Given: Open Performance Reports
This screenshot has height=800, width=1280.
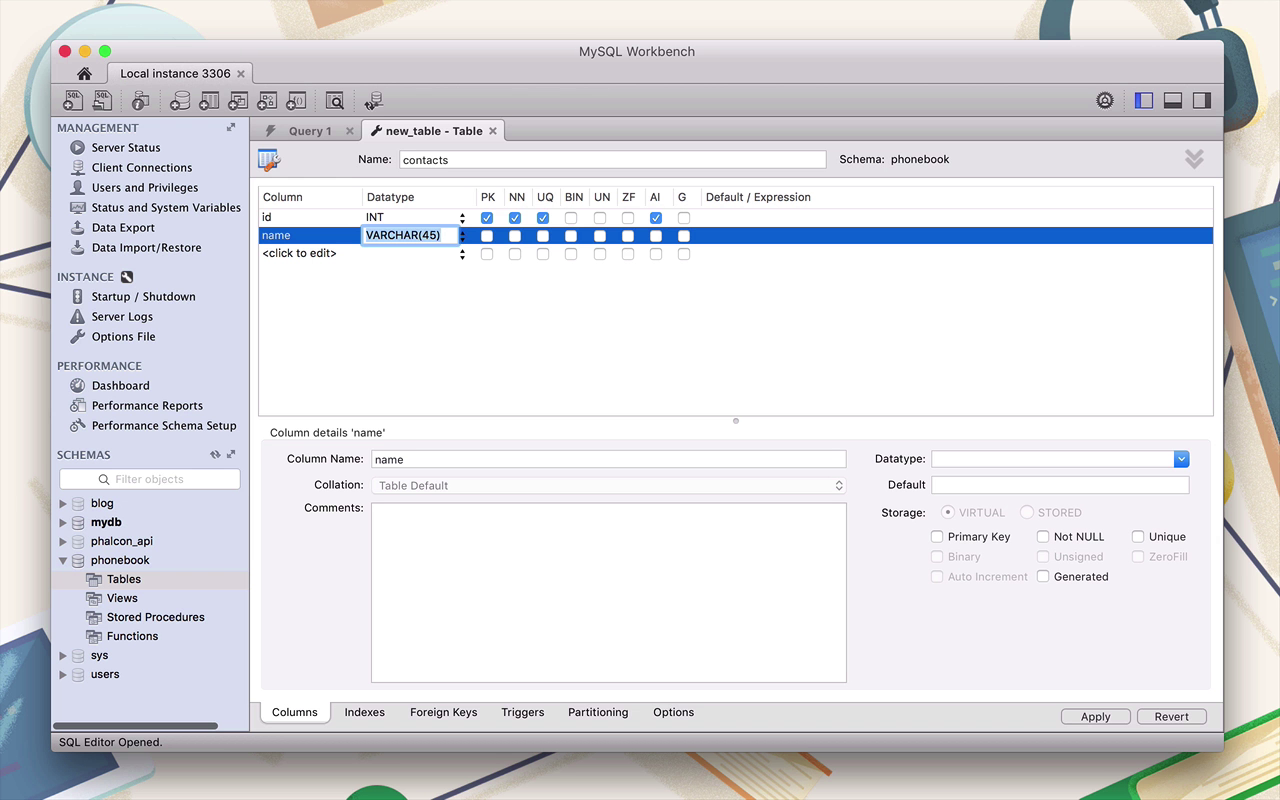Looking at the screenshot, I should (147, 405).
